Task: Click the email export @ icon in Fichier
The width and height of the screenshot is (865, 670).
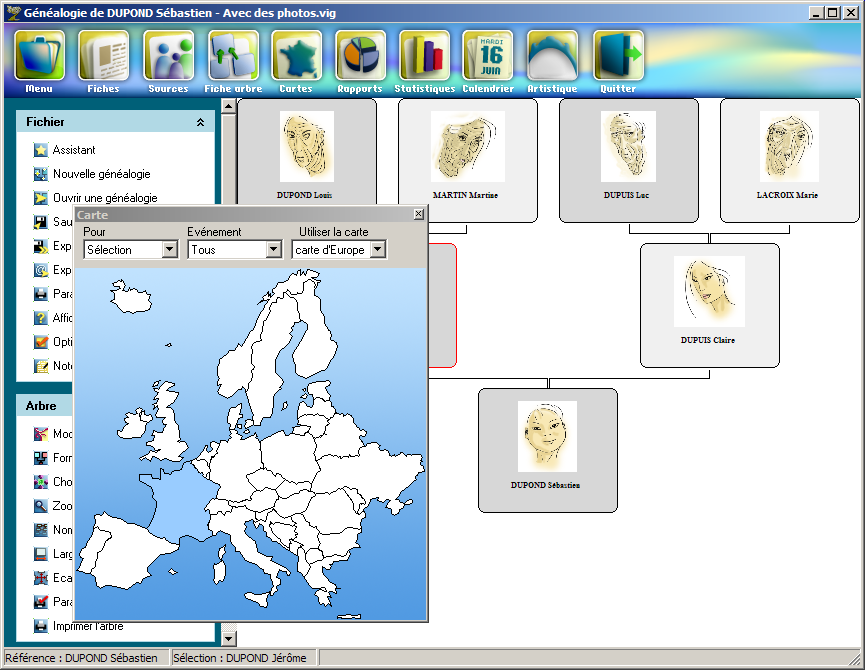Action: pos(41,270)
